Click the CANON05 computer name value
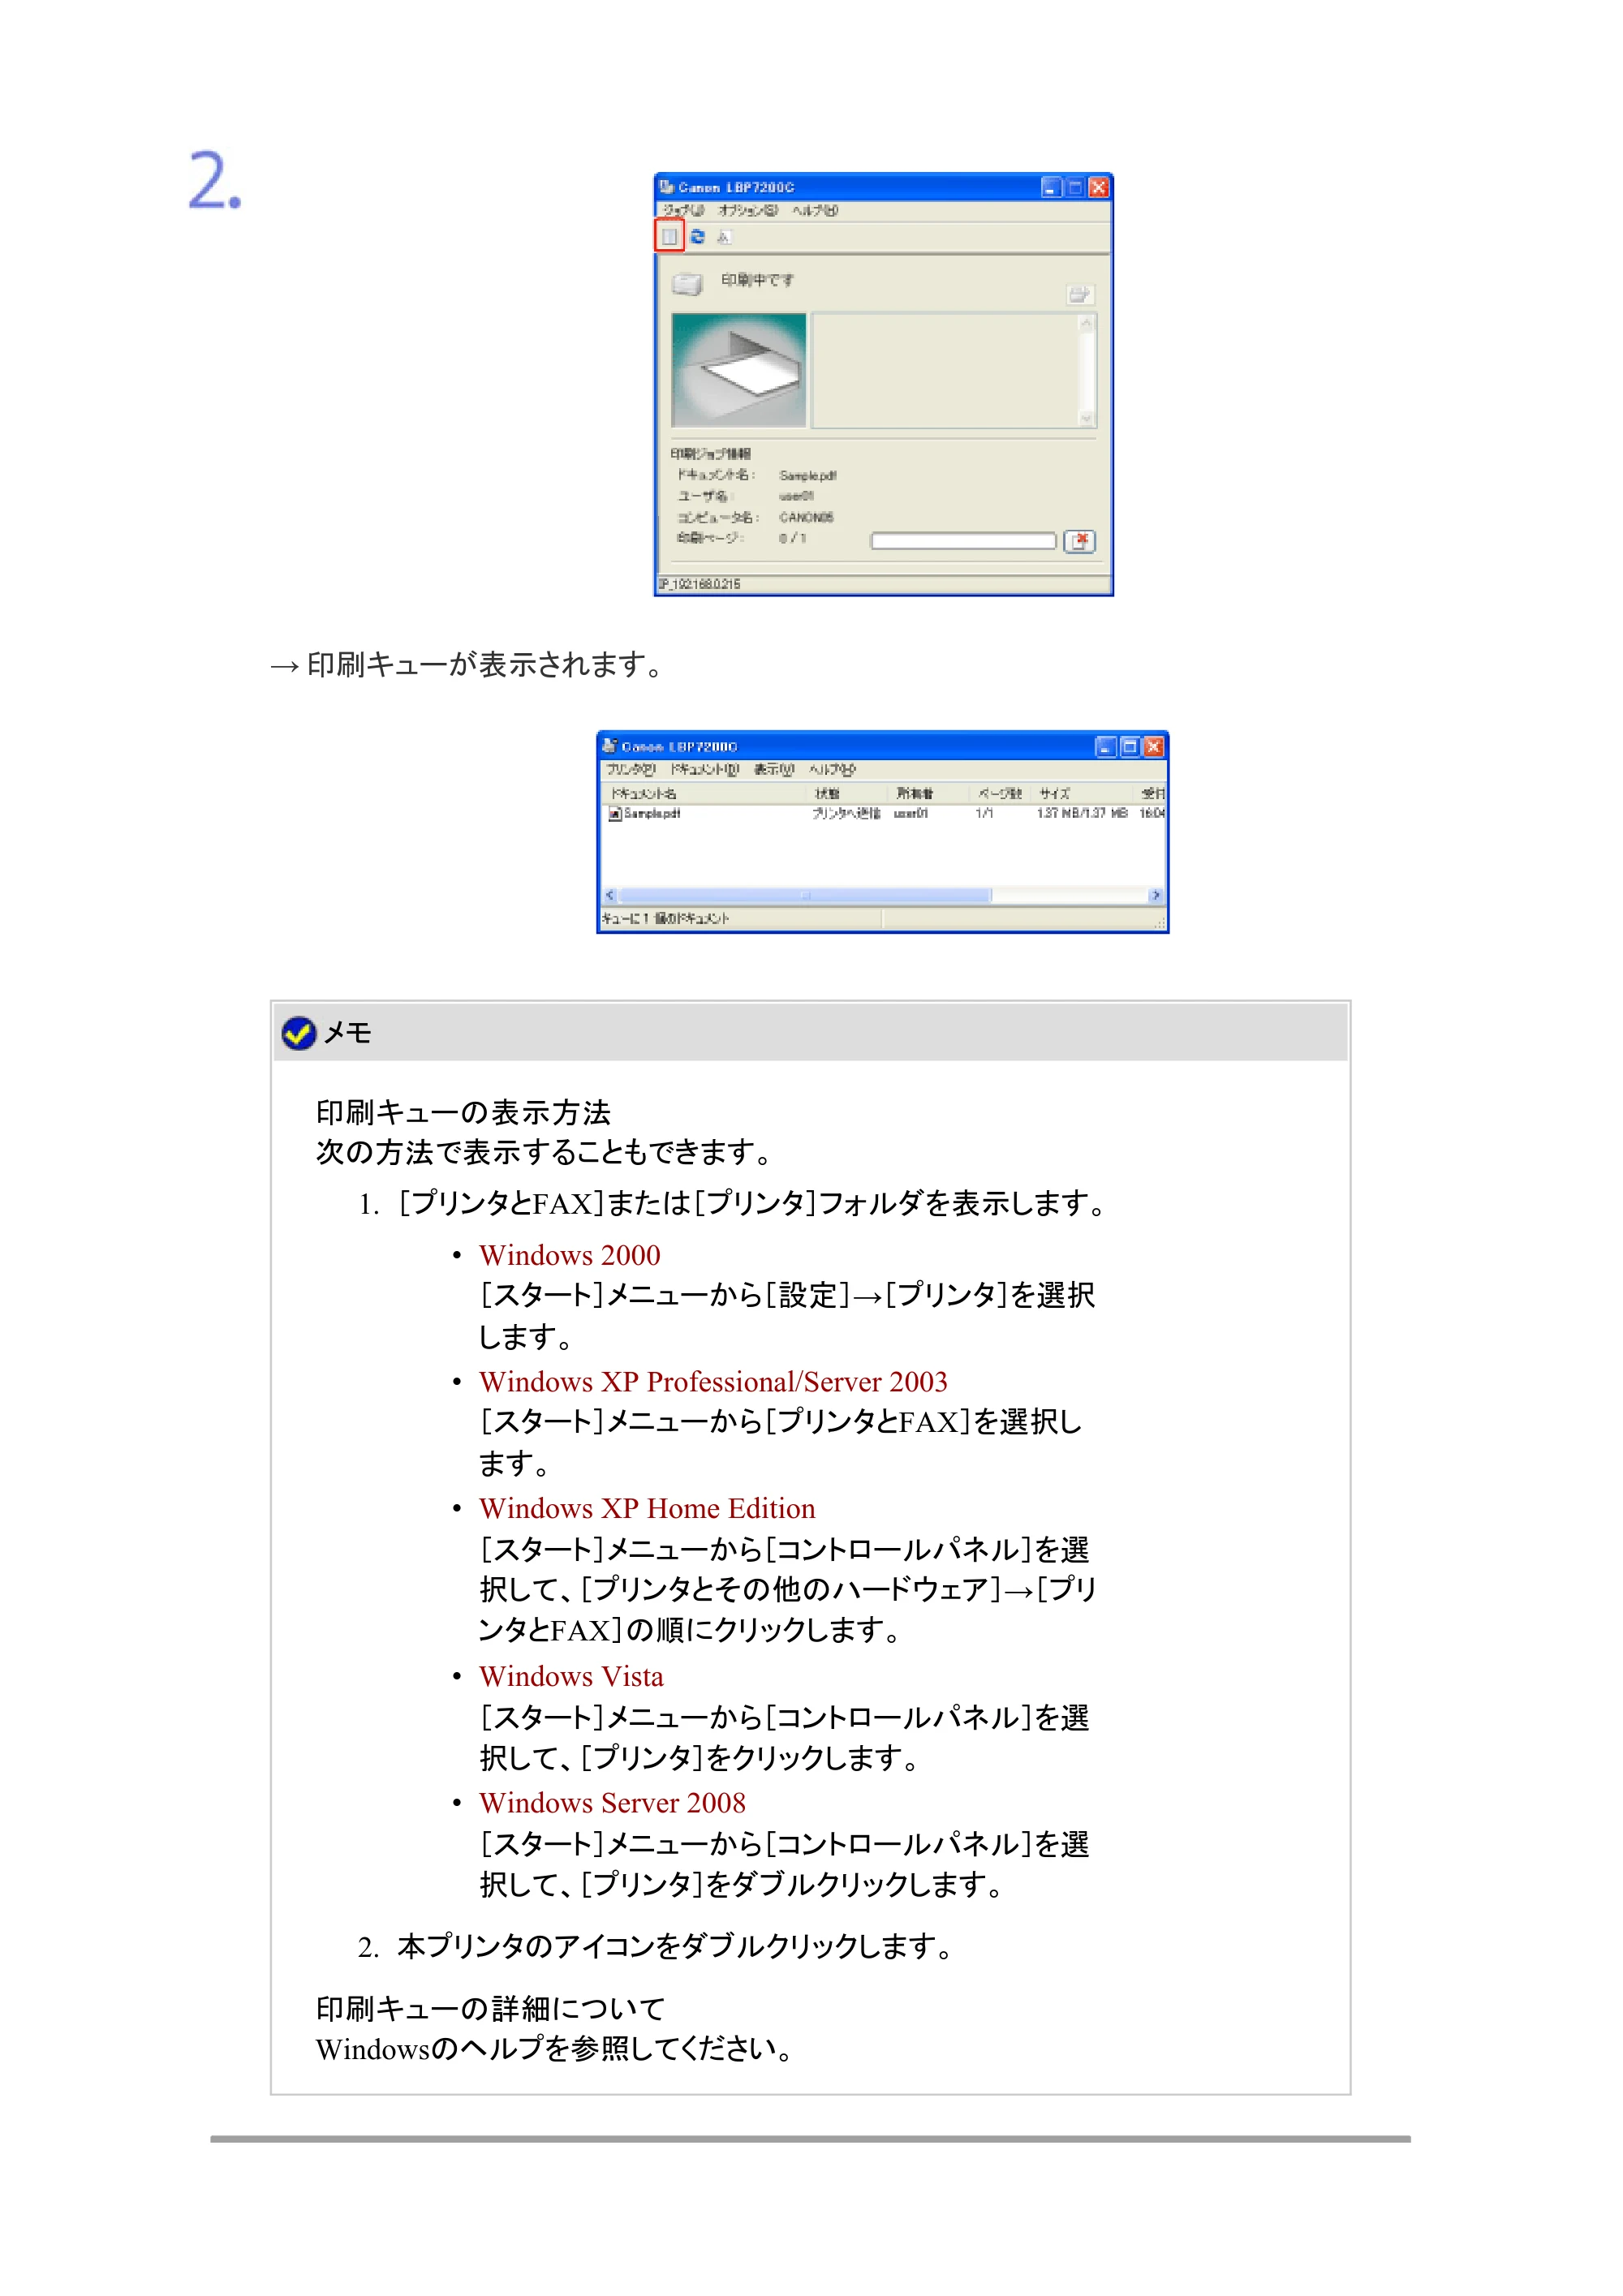 tap(806, 517)
